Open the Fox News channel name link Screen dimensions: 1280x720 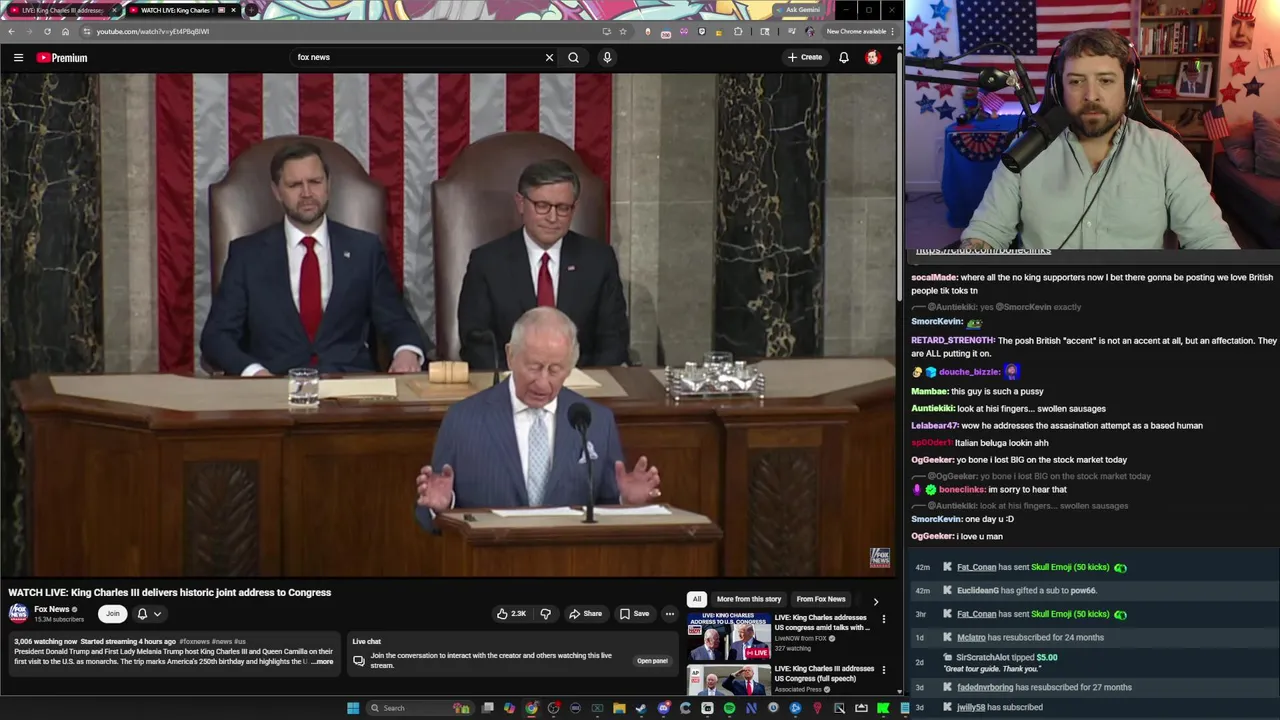click(x=52, y=609)
